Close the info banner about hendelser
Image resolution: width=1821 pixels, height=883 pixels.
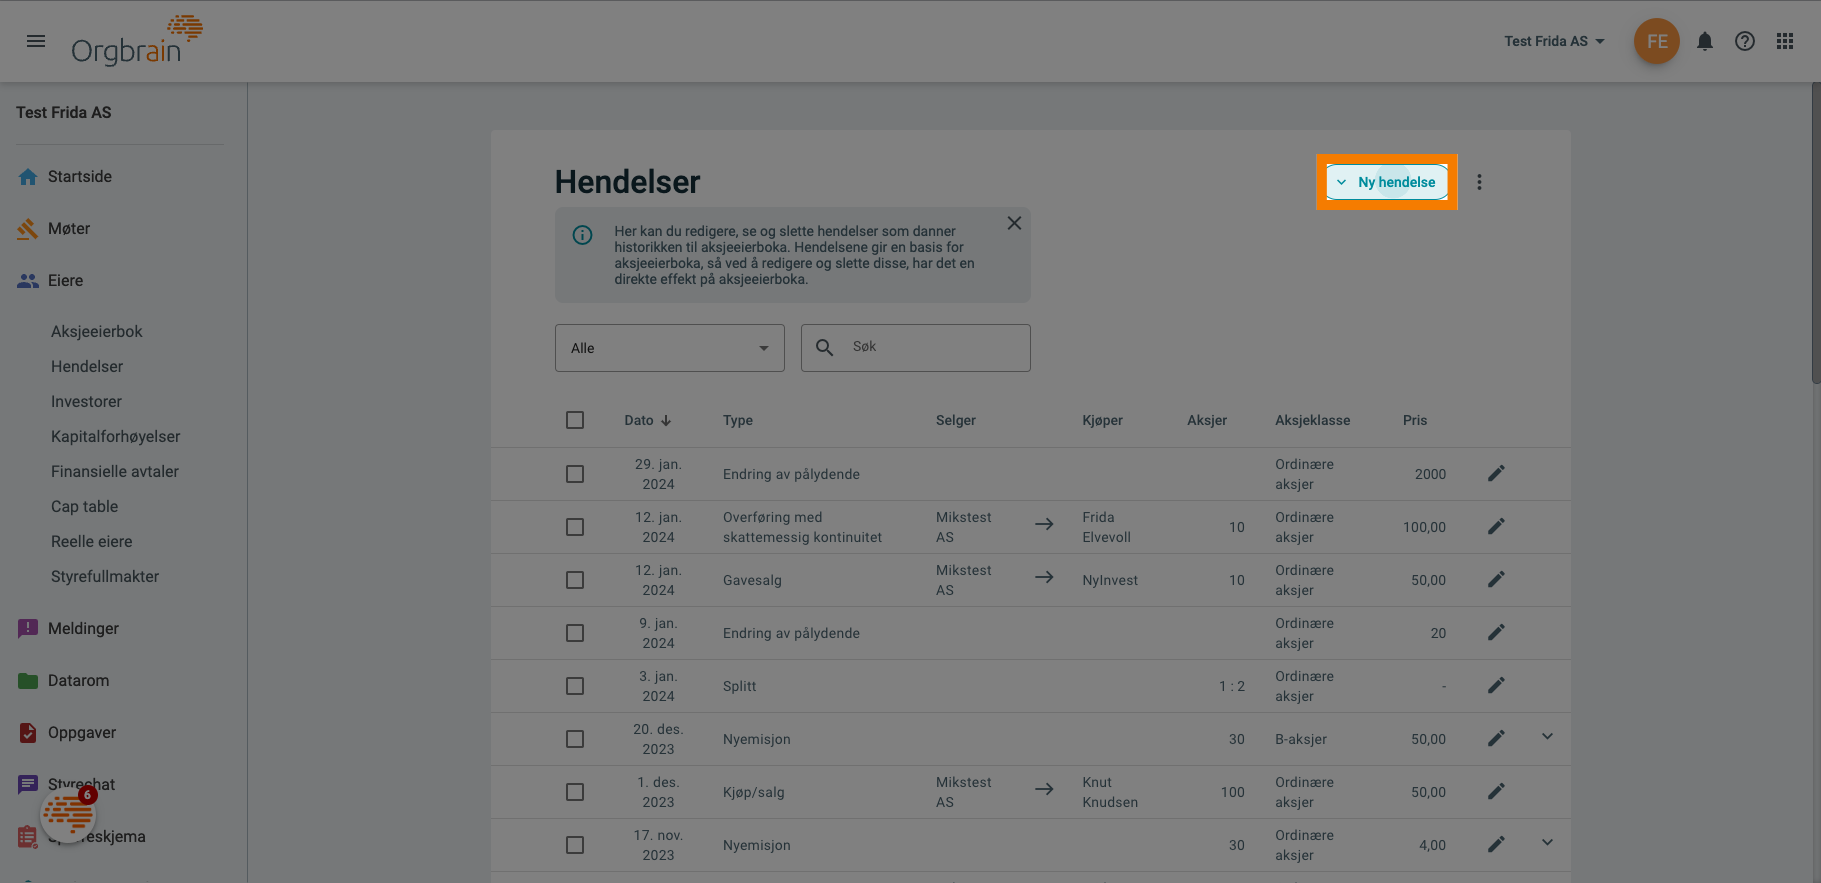[x=1014, y=223]
